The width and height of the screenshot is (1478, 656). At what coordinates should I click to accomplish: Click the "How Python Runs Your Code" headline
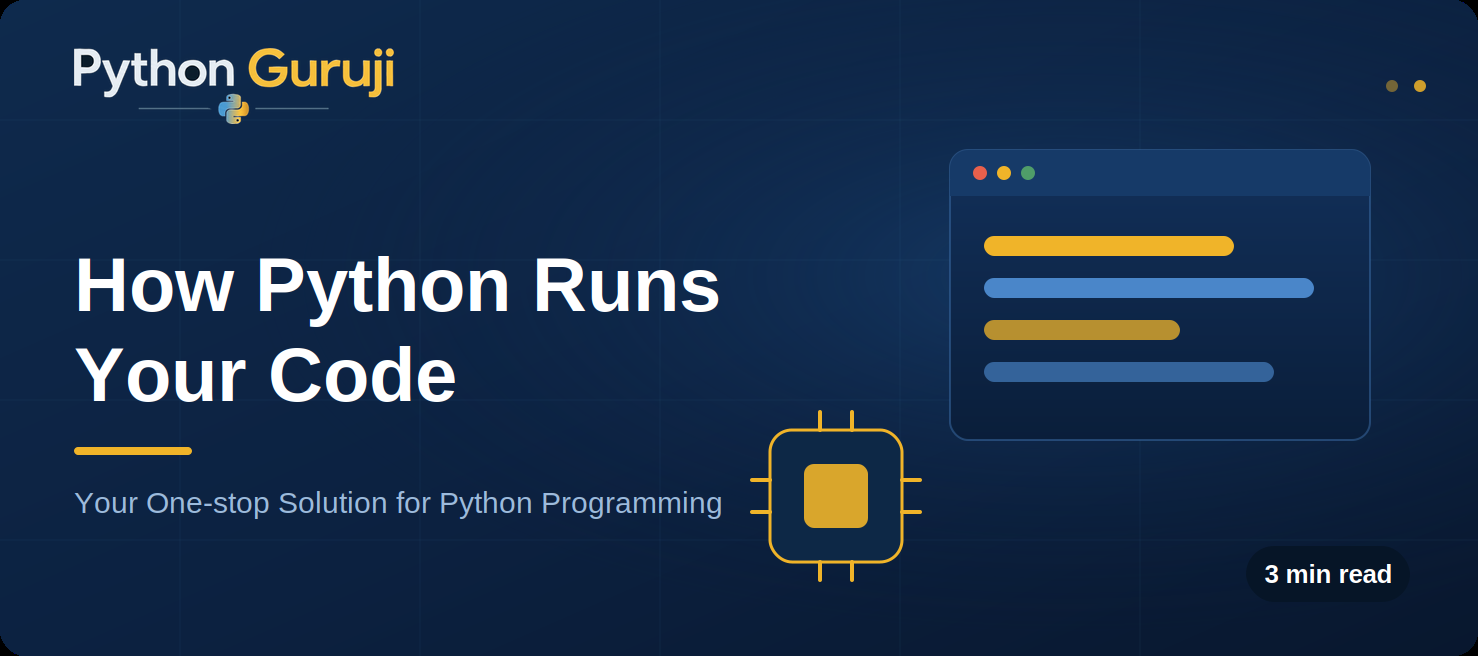pyautogui.click(x=398, y=330)
